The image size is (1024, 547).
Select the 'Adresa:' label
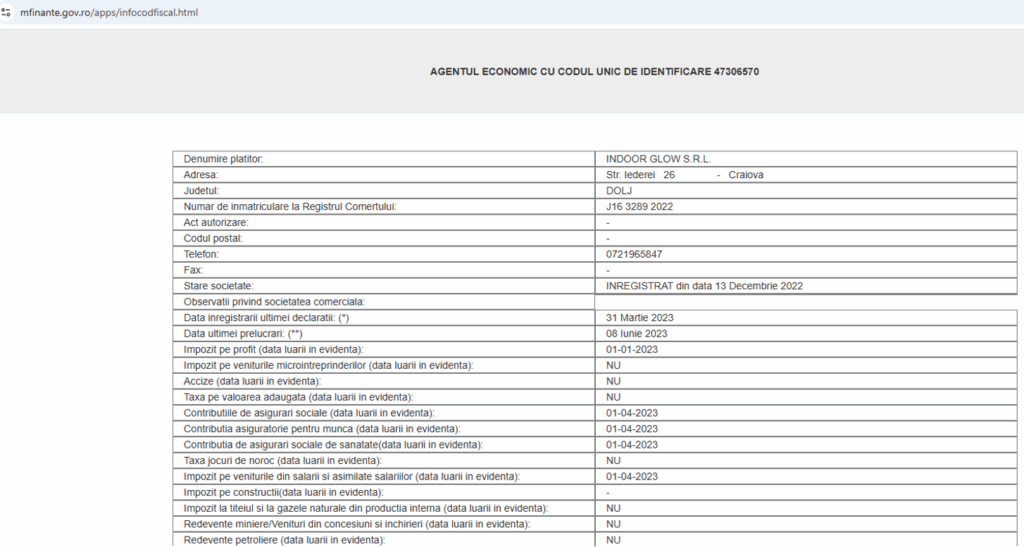pos(201,175)
